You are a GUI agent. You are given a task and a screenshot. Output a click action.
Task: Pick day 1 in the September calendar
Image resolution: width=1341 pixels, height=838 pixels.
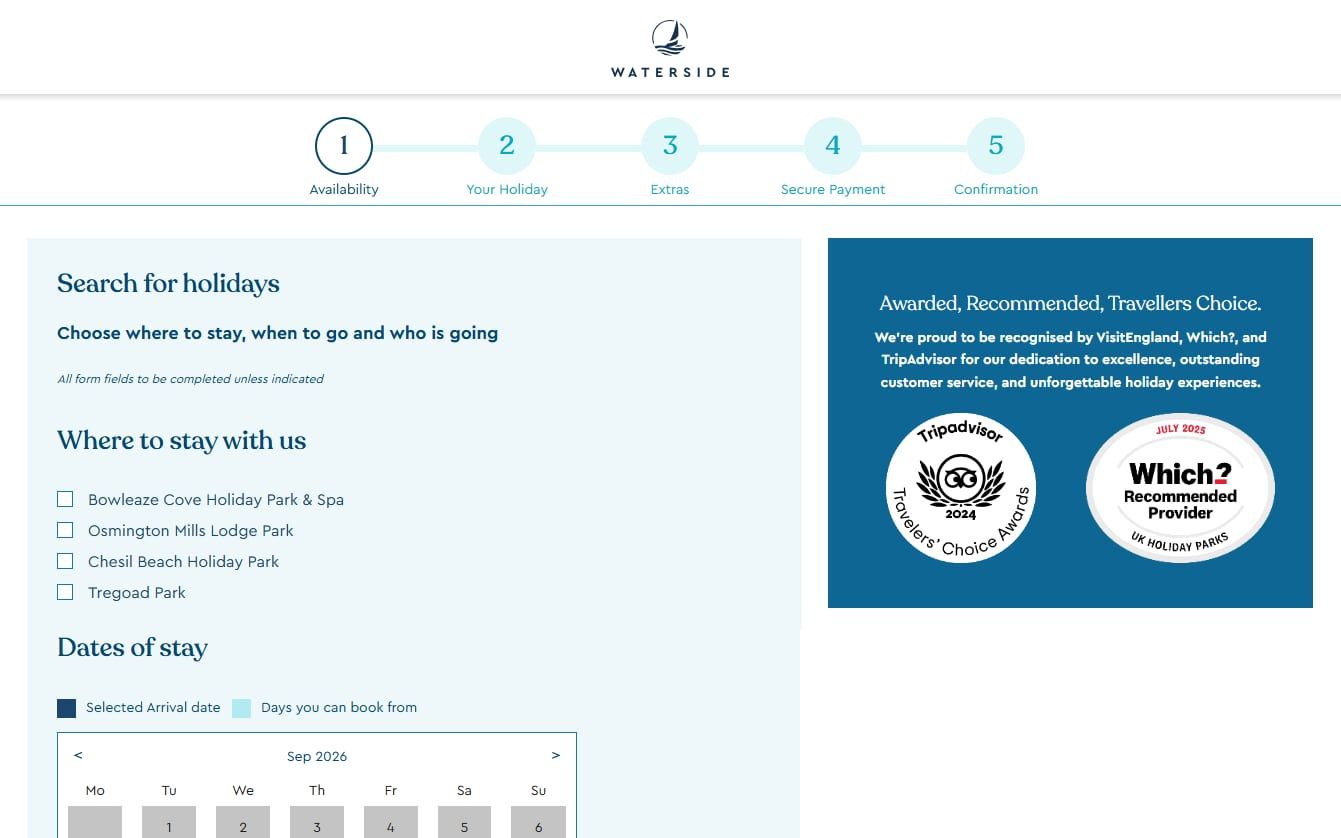point(169,822)
